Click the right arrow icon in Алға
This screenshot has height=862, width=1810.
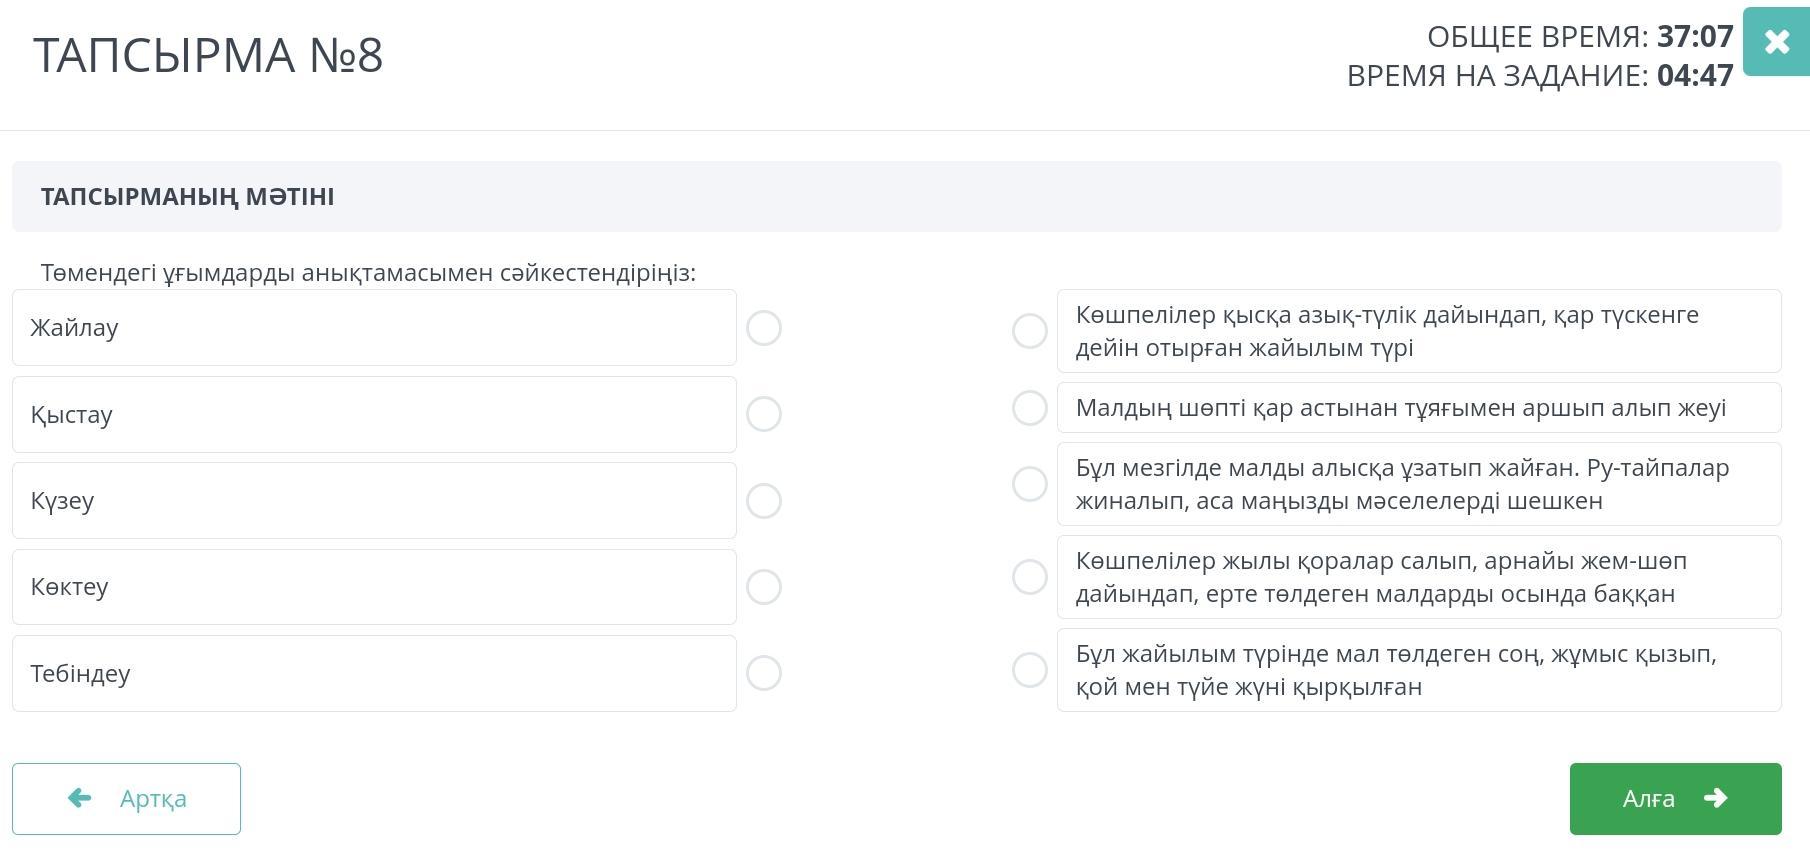point(1716,798)
